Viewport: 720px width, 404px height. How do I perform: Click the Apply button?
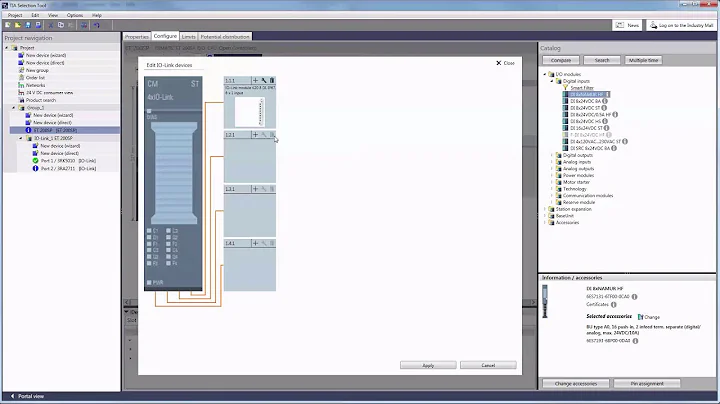pos(428,365)
